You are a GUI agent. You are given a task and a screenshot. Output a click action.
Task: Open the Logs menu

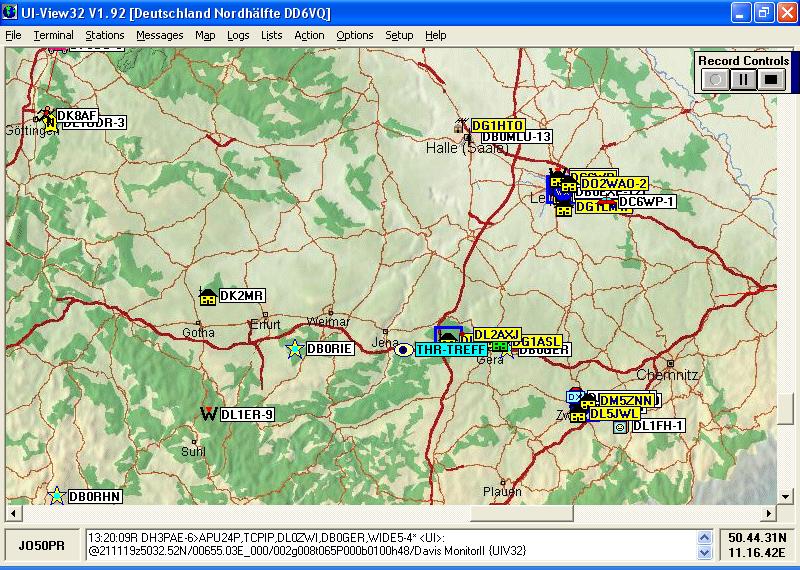click(x=238, y=35)
